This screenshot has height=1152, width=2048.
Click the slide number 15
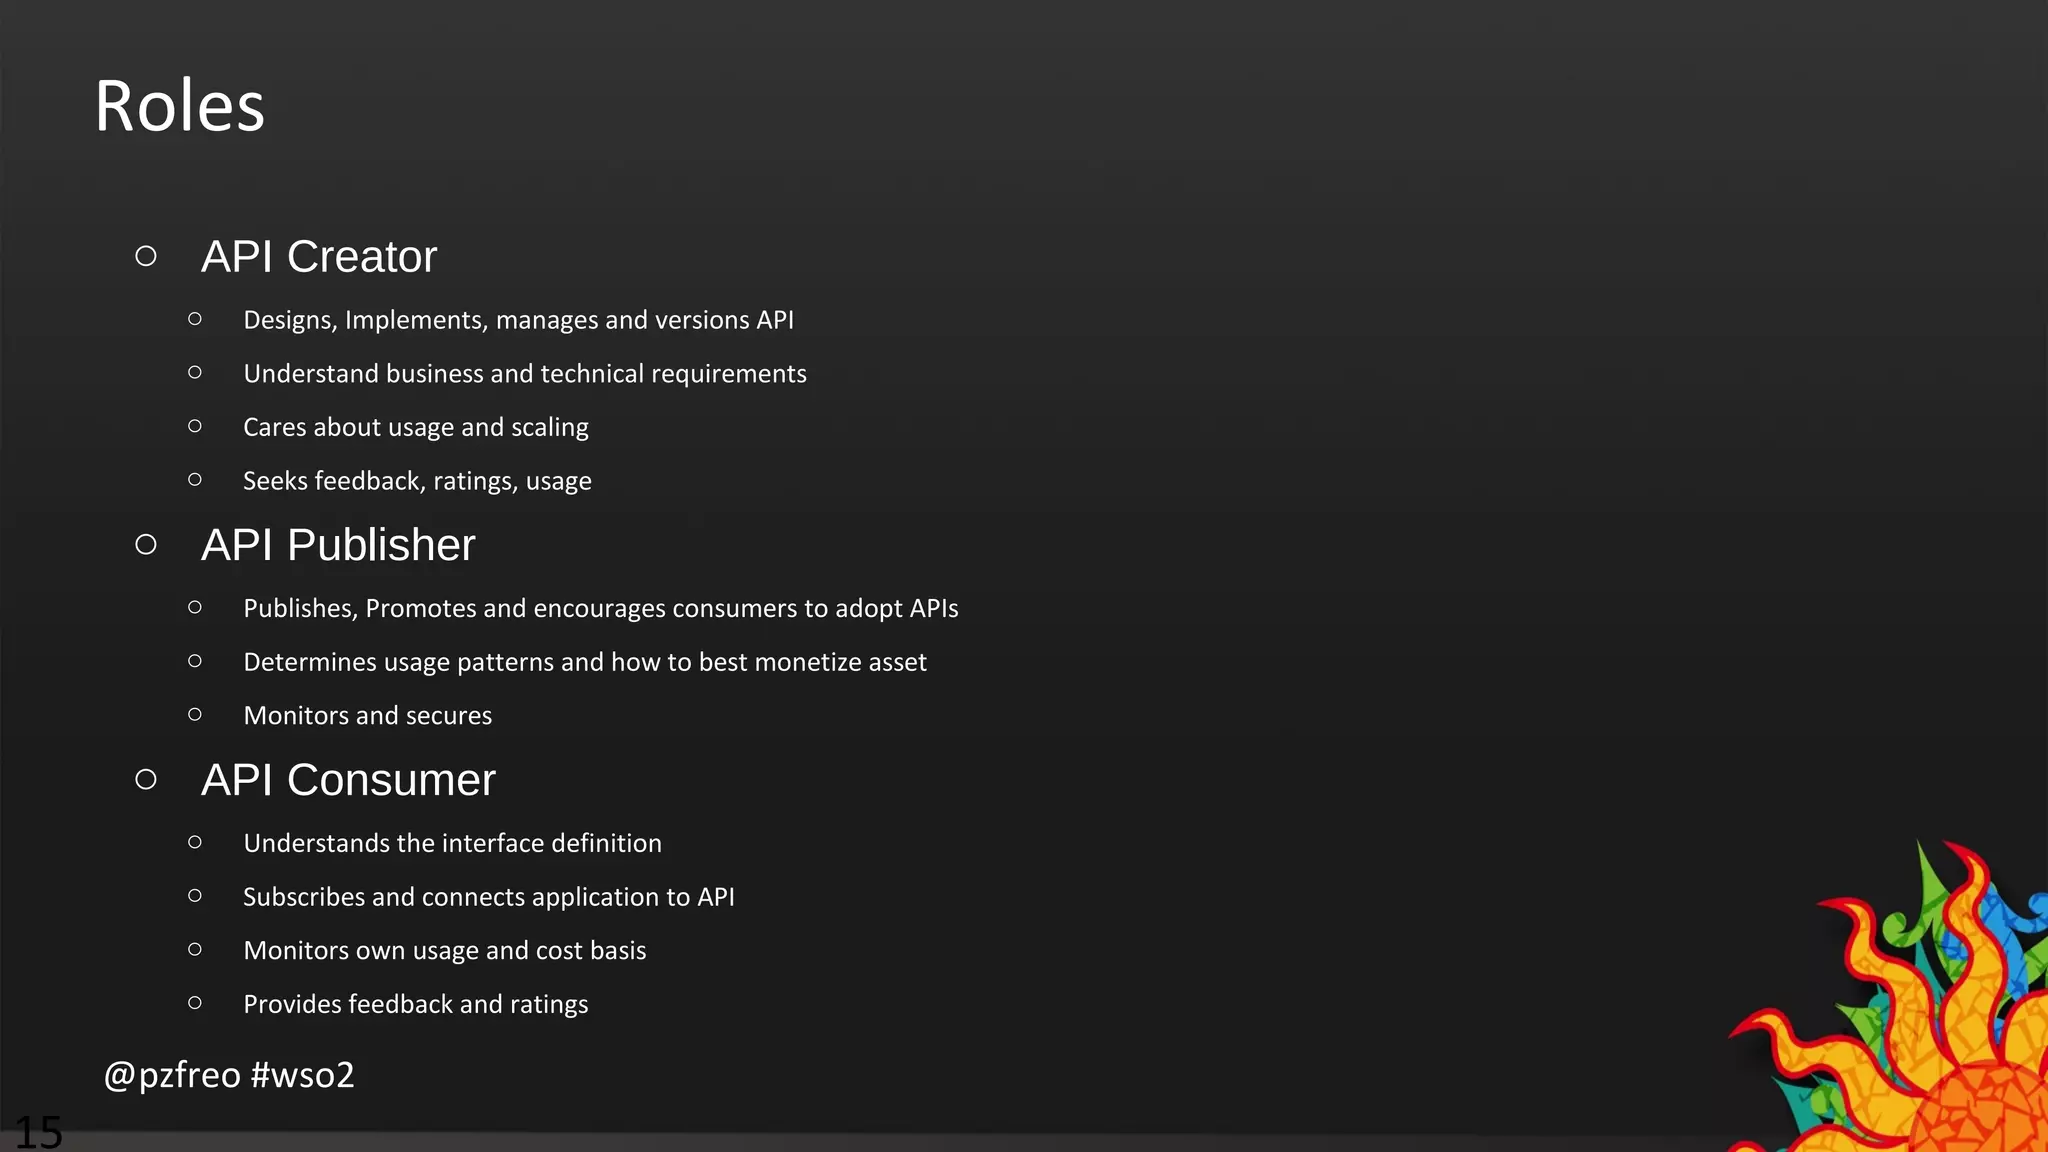point(38,1132)
